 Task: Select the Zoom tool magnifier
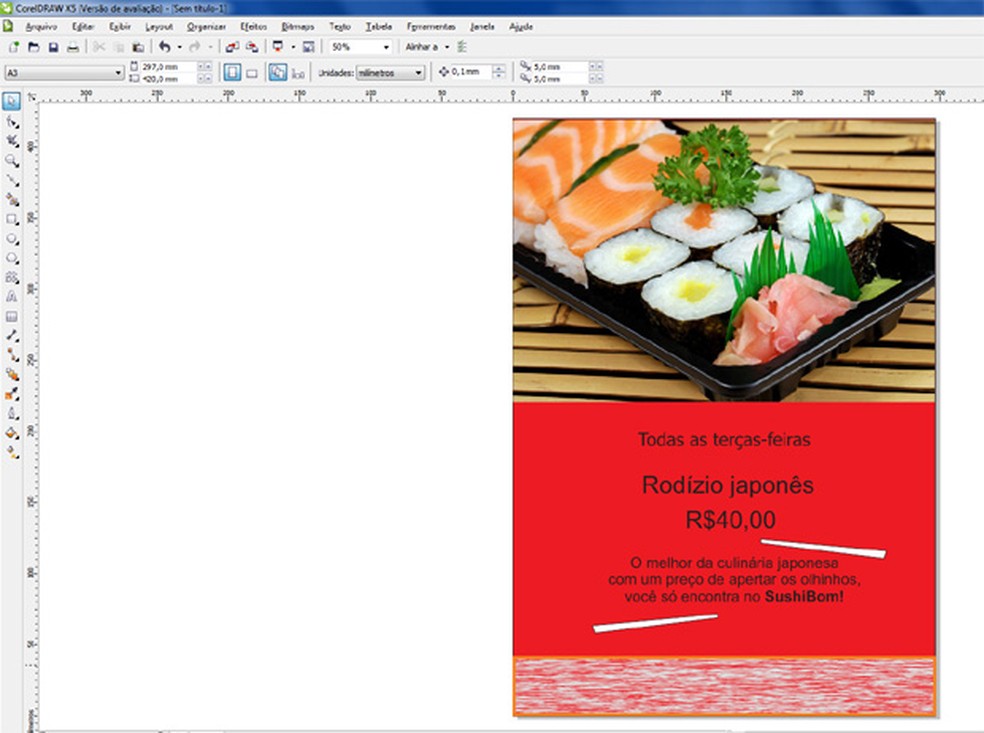[11, 161]
